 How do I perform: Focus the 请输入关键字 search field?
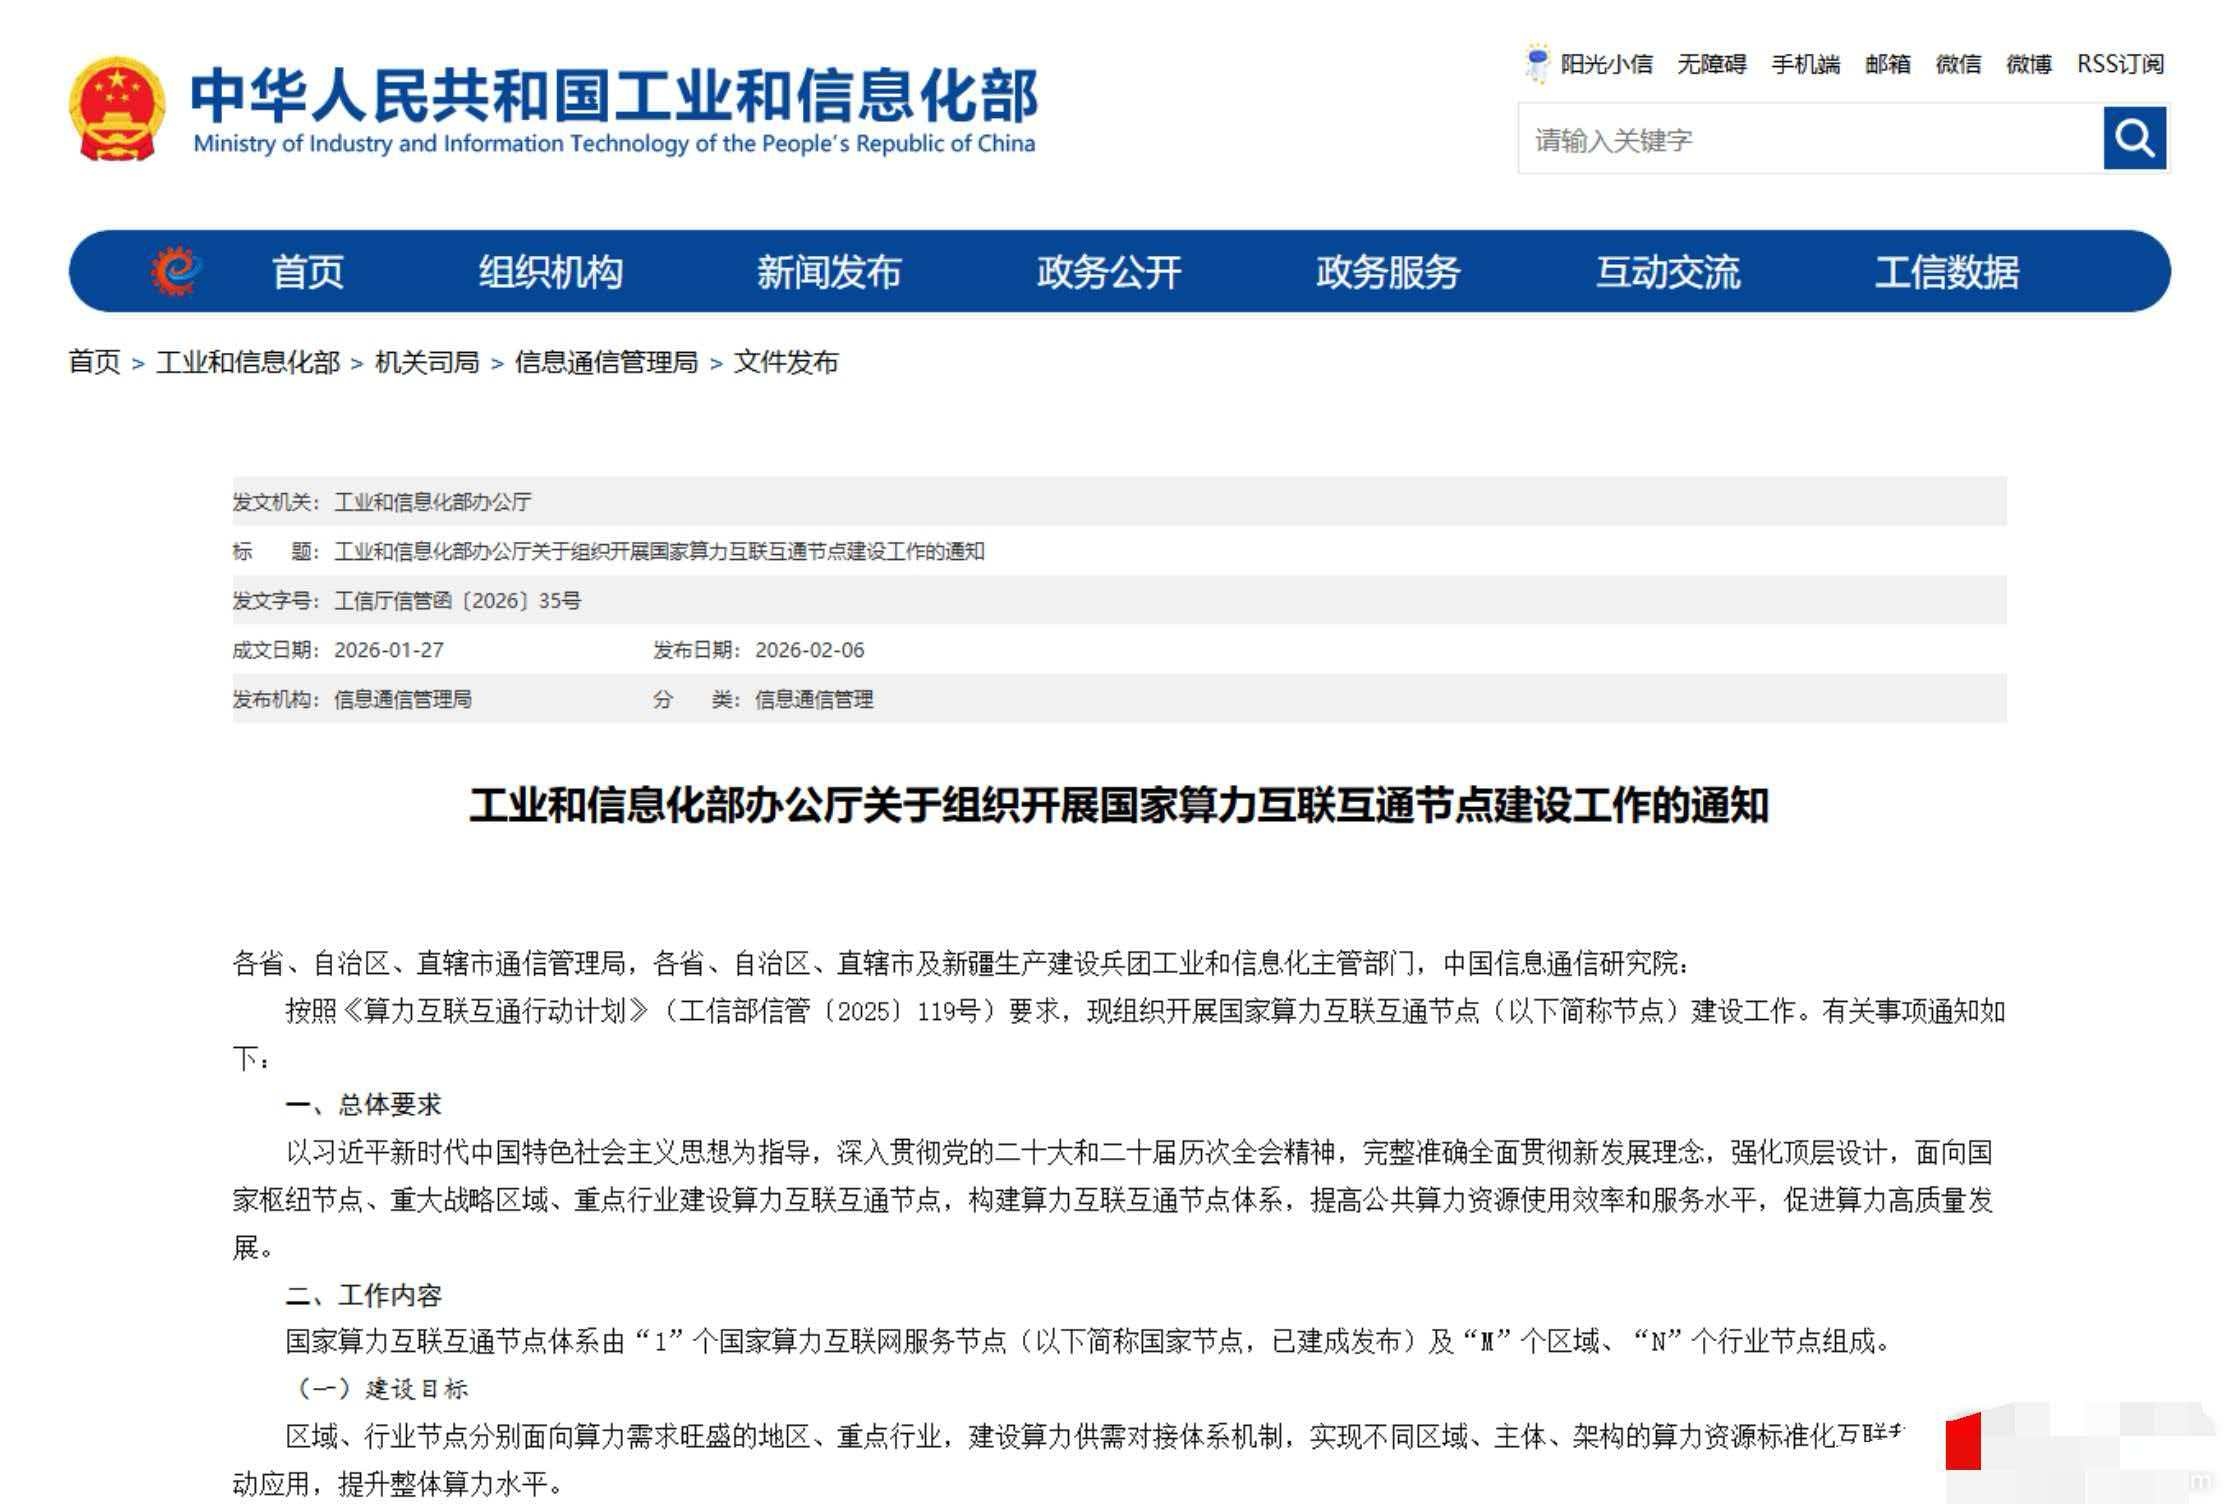(1808, 139)
